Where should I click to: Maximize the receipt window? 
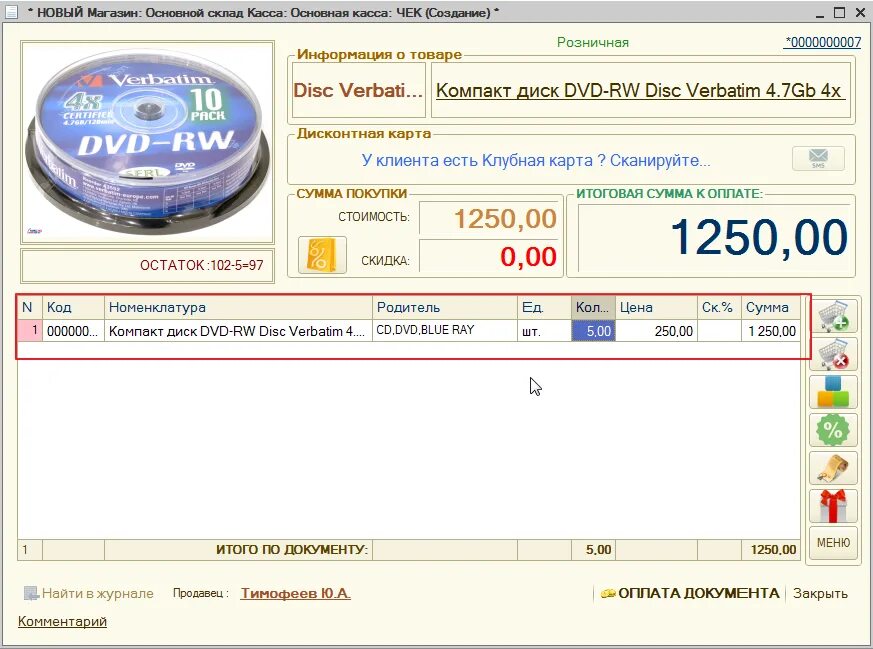coord(840,12)
